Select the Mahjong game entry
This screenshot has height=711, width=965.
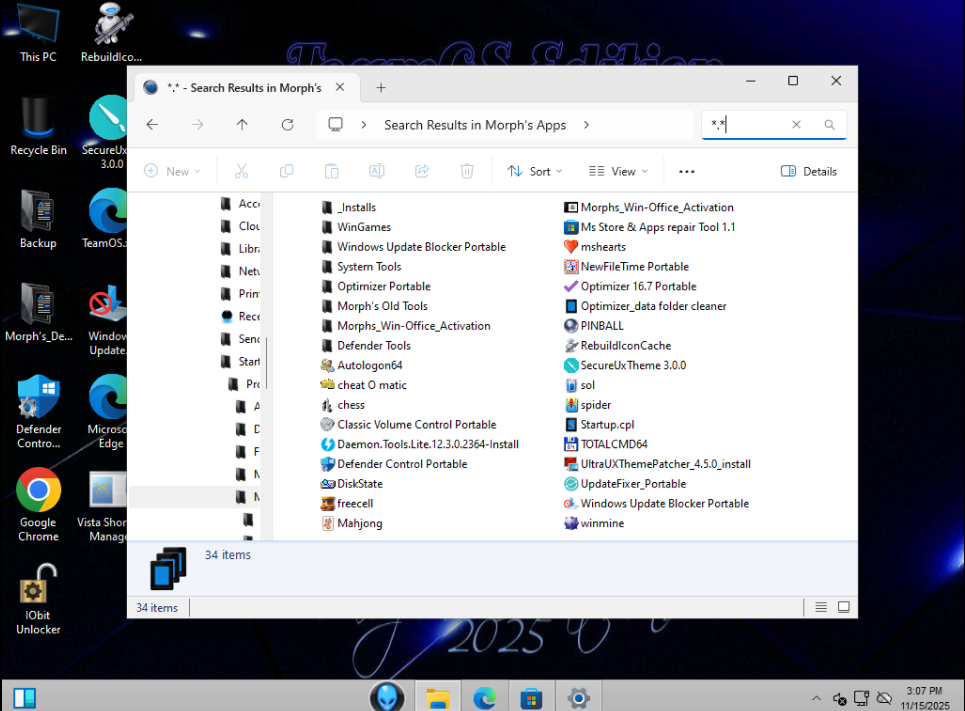pyautogui.click(x=359, y=523)
